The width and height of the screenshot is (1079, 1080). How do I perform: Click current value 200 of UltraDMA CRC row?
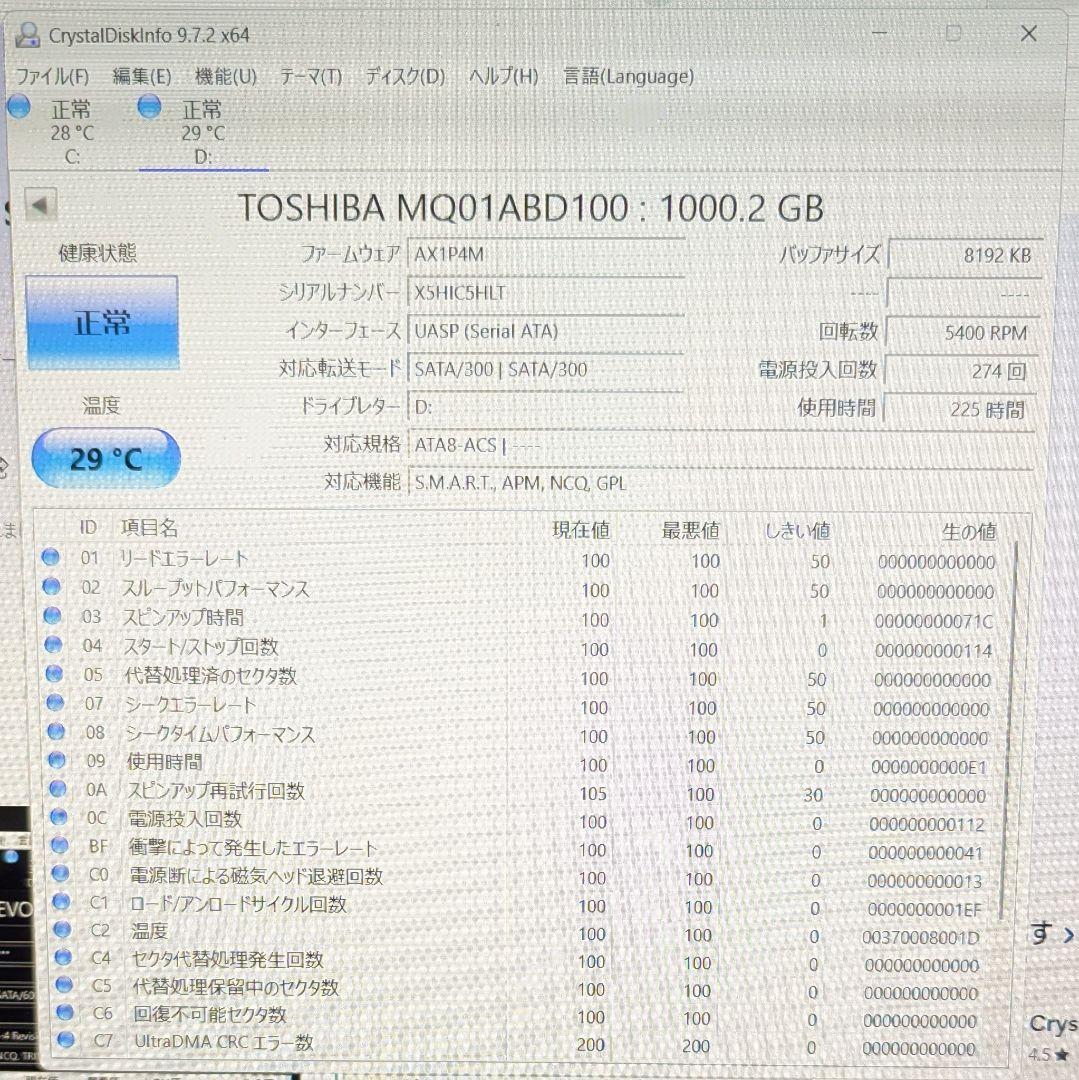pos(591,1046)
